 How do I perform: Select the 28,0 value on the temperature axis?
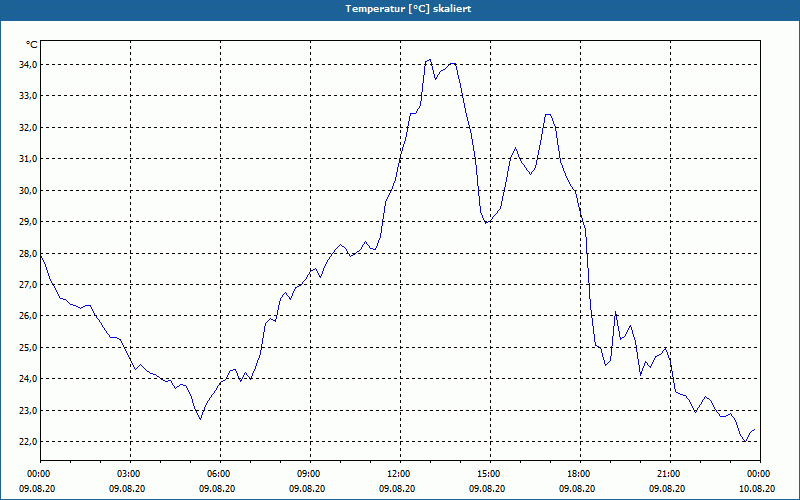click(29, 253)
